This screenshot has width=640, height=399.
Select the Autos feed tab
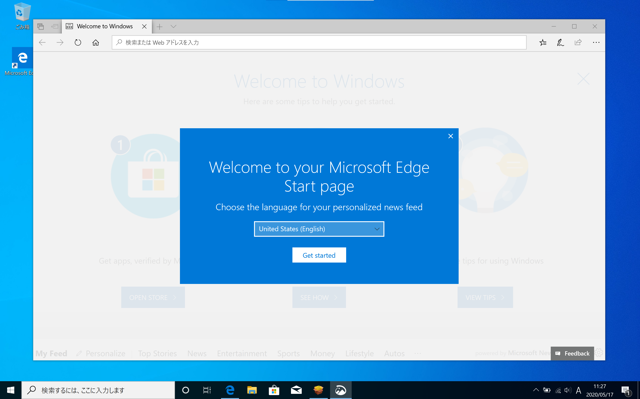[x=394, y=353]
